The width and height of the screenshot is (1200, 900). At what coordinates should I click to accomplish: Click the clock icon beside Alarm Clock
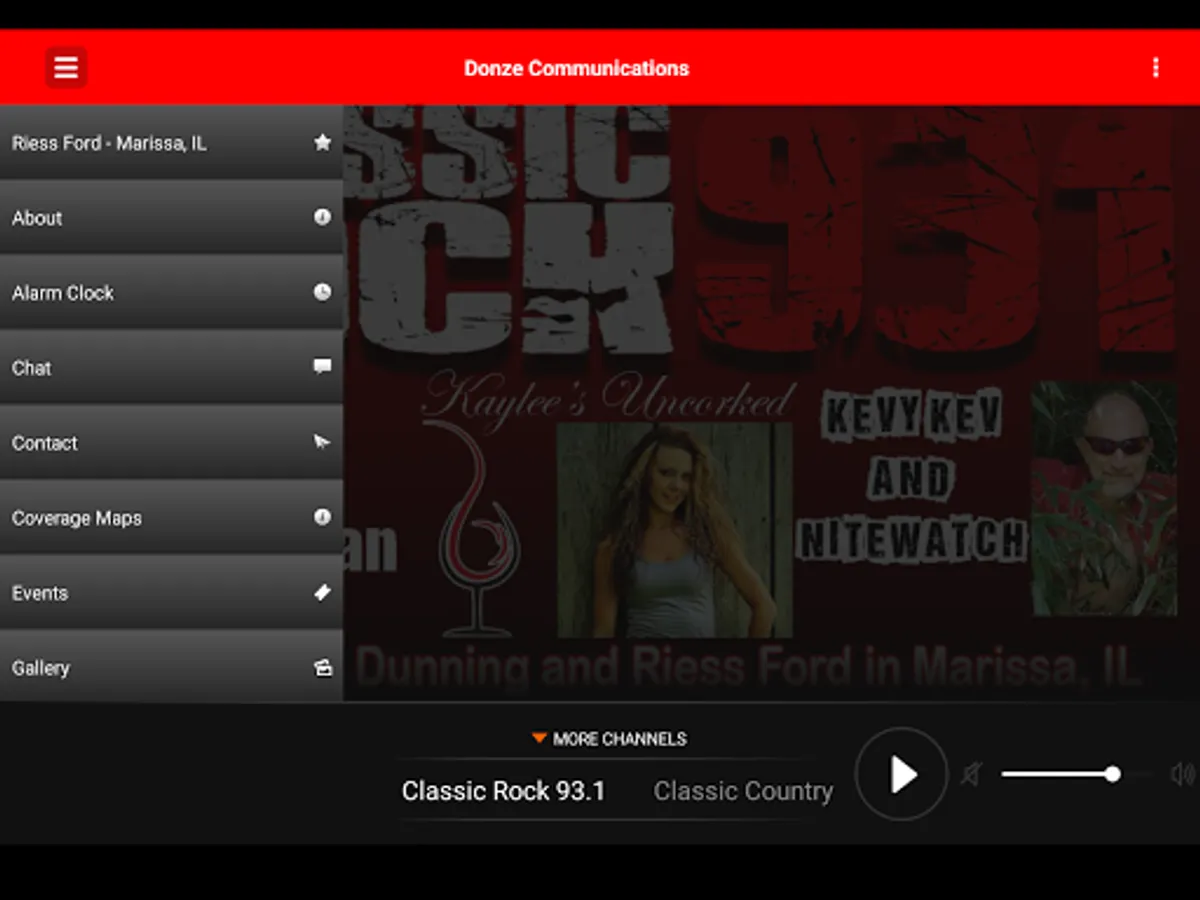point(322,292)
